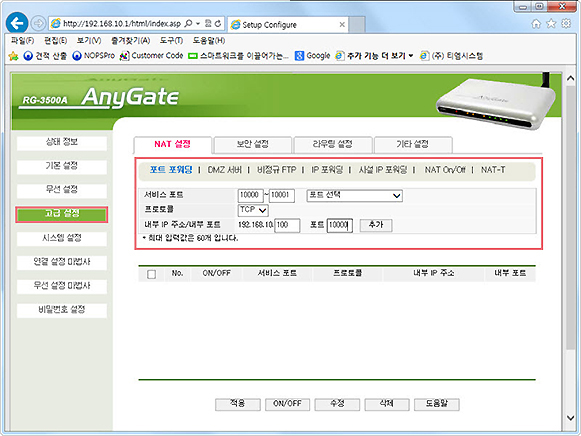Viewport: 581px width, 436px height.
Task: Toggle the select-all checkbox in table header
Action: pyautogui.click(x=152, y=274)
